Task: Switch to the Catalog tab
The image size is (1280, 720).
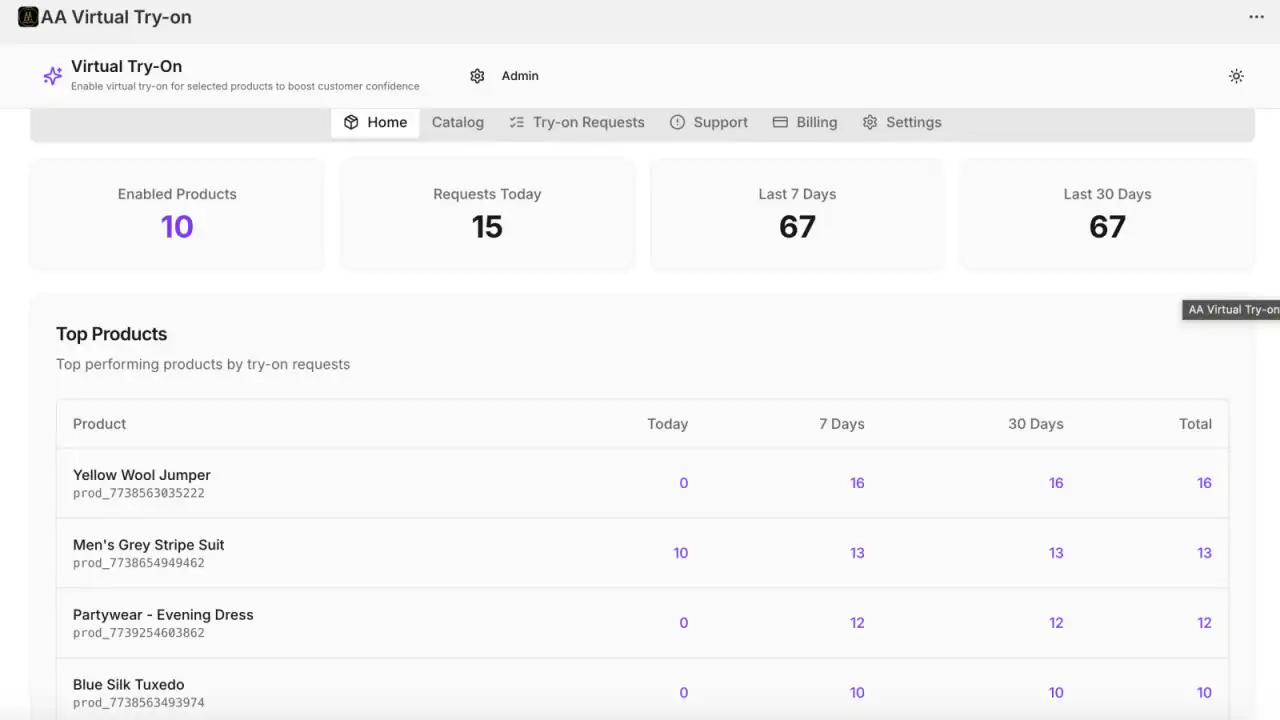Action: pyautogui.click(x=457, y=122)
